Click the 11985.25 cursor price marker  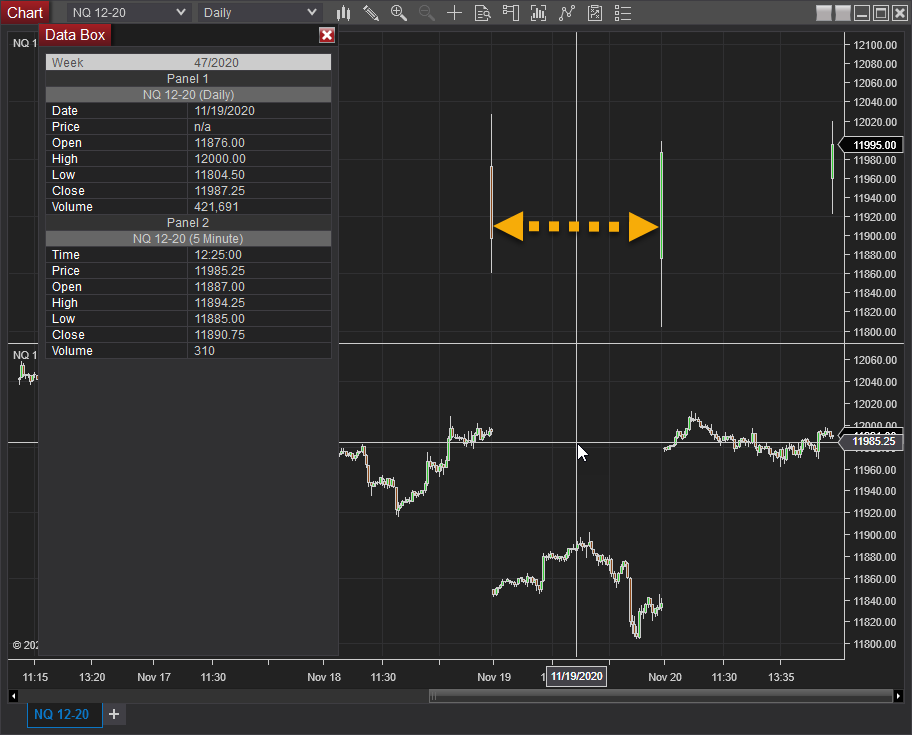click(873, 441)
